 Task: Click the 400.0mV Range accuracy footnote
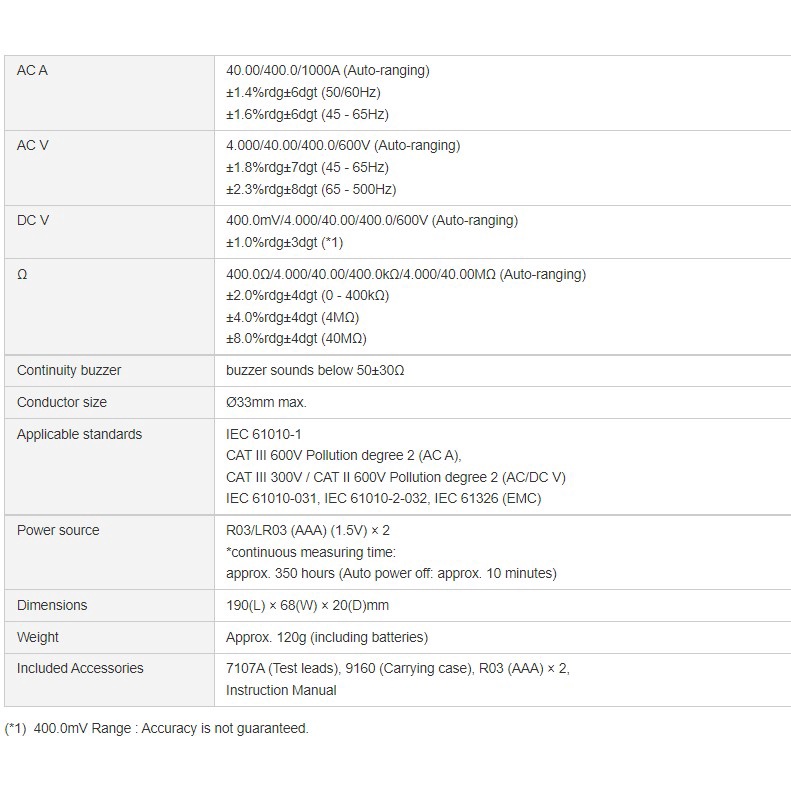pos(156,728)
